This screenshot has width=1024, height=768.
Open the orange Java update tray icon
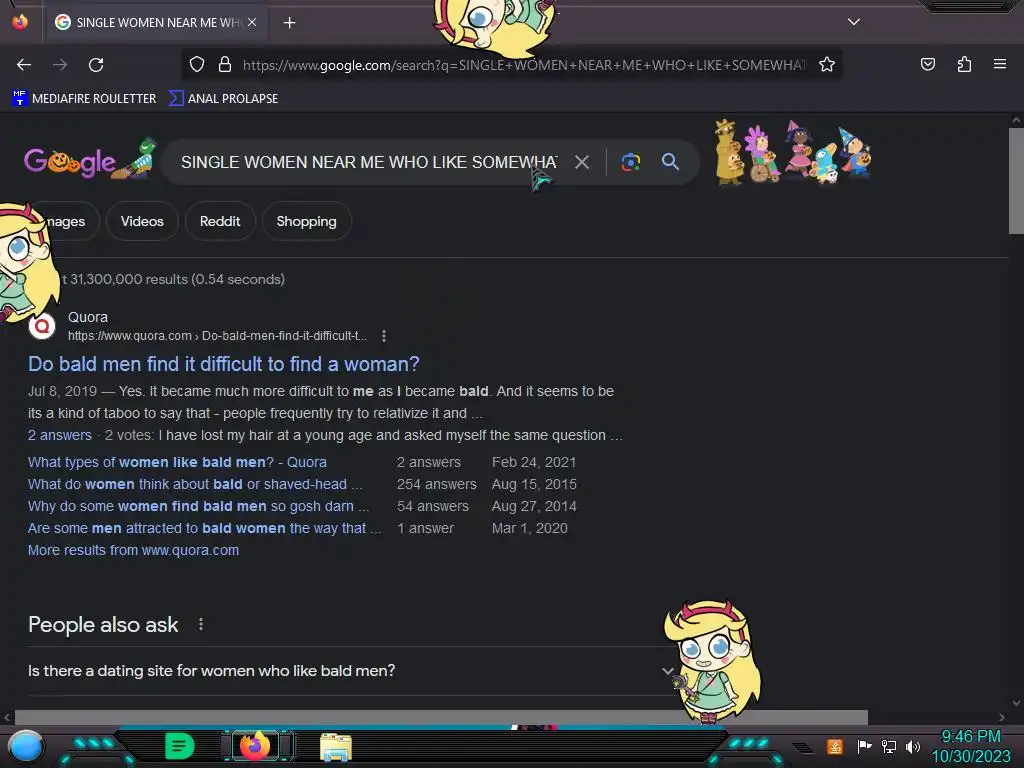point(835,746)
